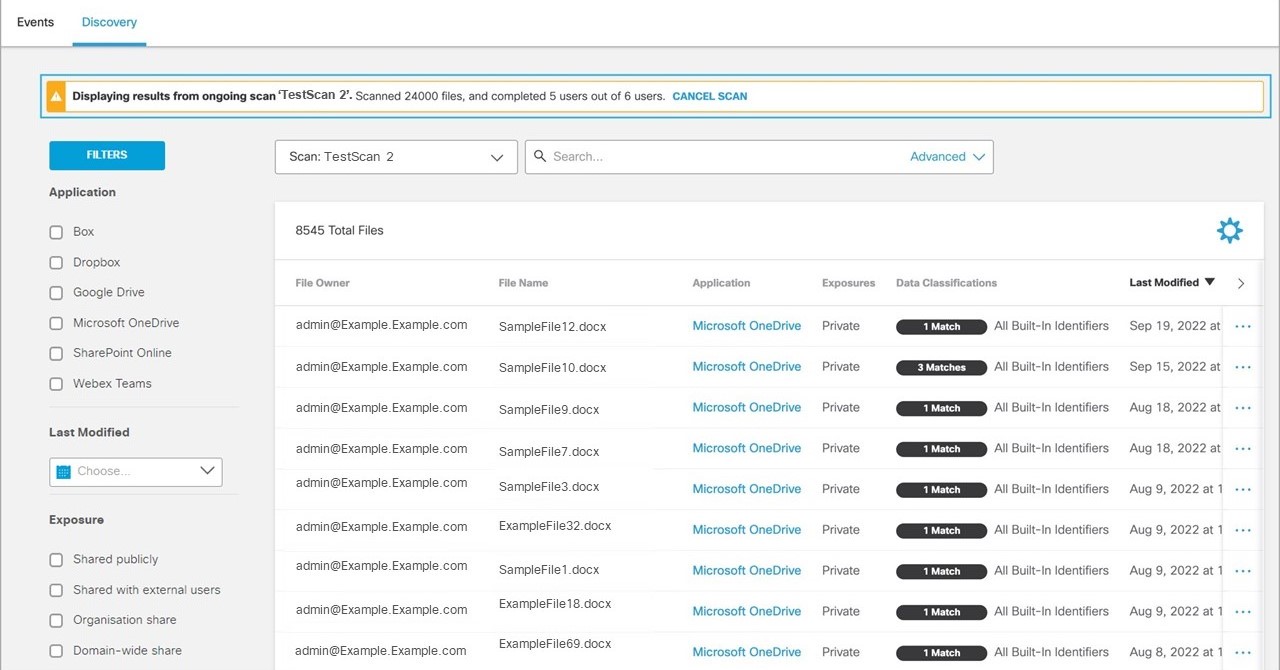Open the Scan: TestScan 2 dropdown
The width and height of the screenshot is (1280, 670).
coord(396,157)
